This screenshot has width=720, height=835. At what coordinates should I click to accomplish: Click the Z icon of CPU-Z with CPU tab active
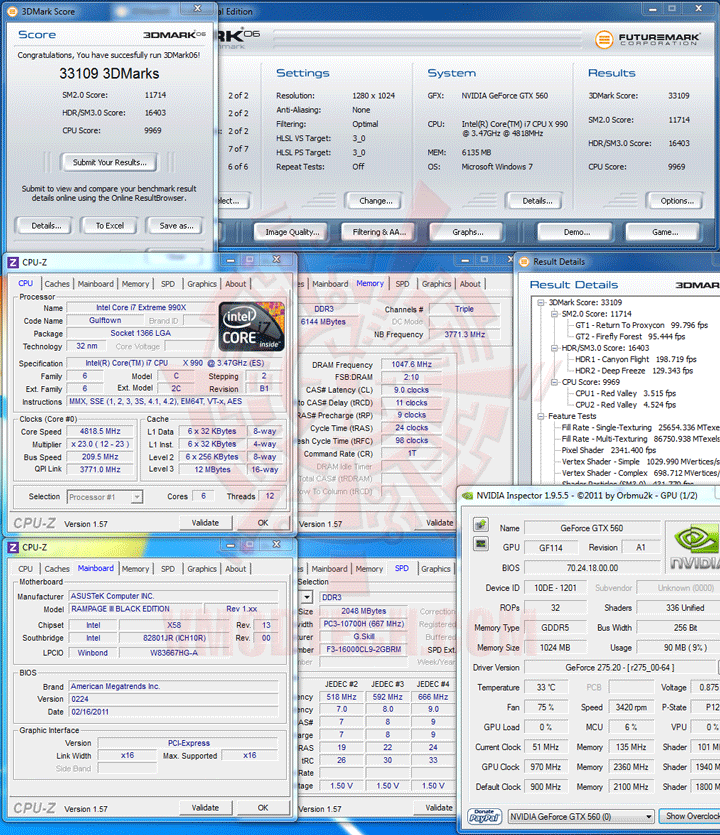13,262
